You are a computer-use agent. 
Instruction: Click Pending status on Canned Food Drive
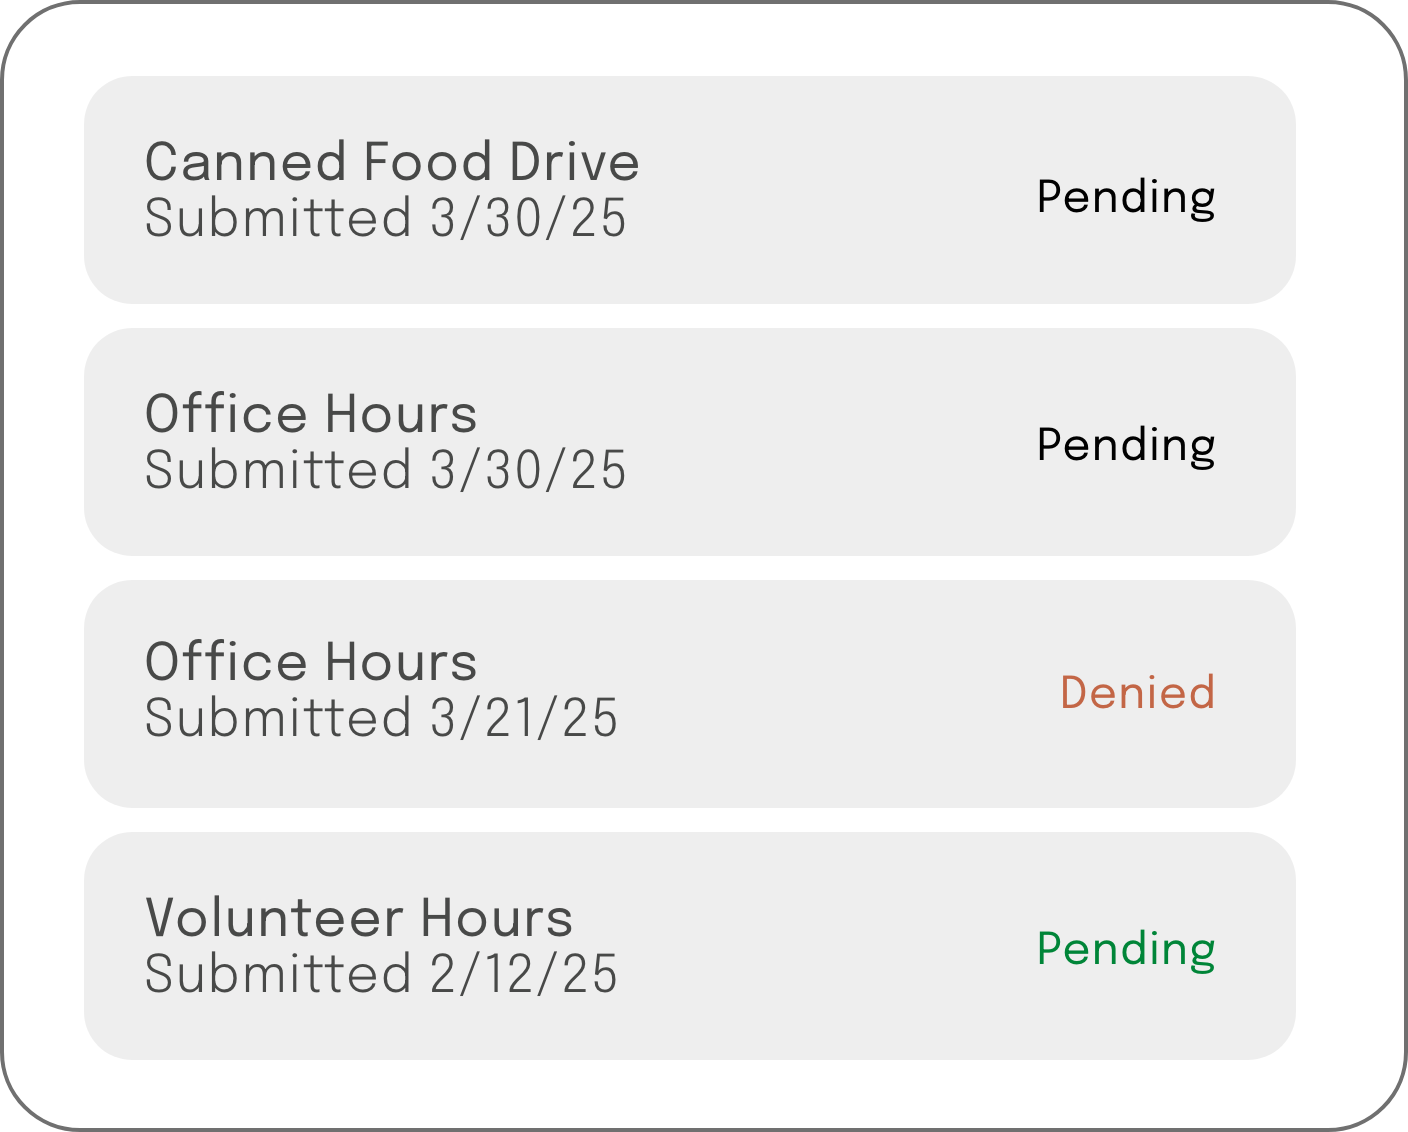[x=1125, y=197]
